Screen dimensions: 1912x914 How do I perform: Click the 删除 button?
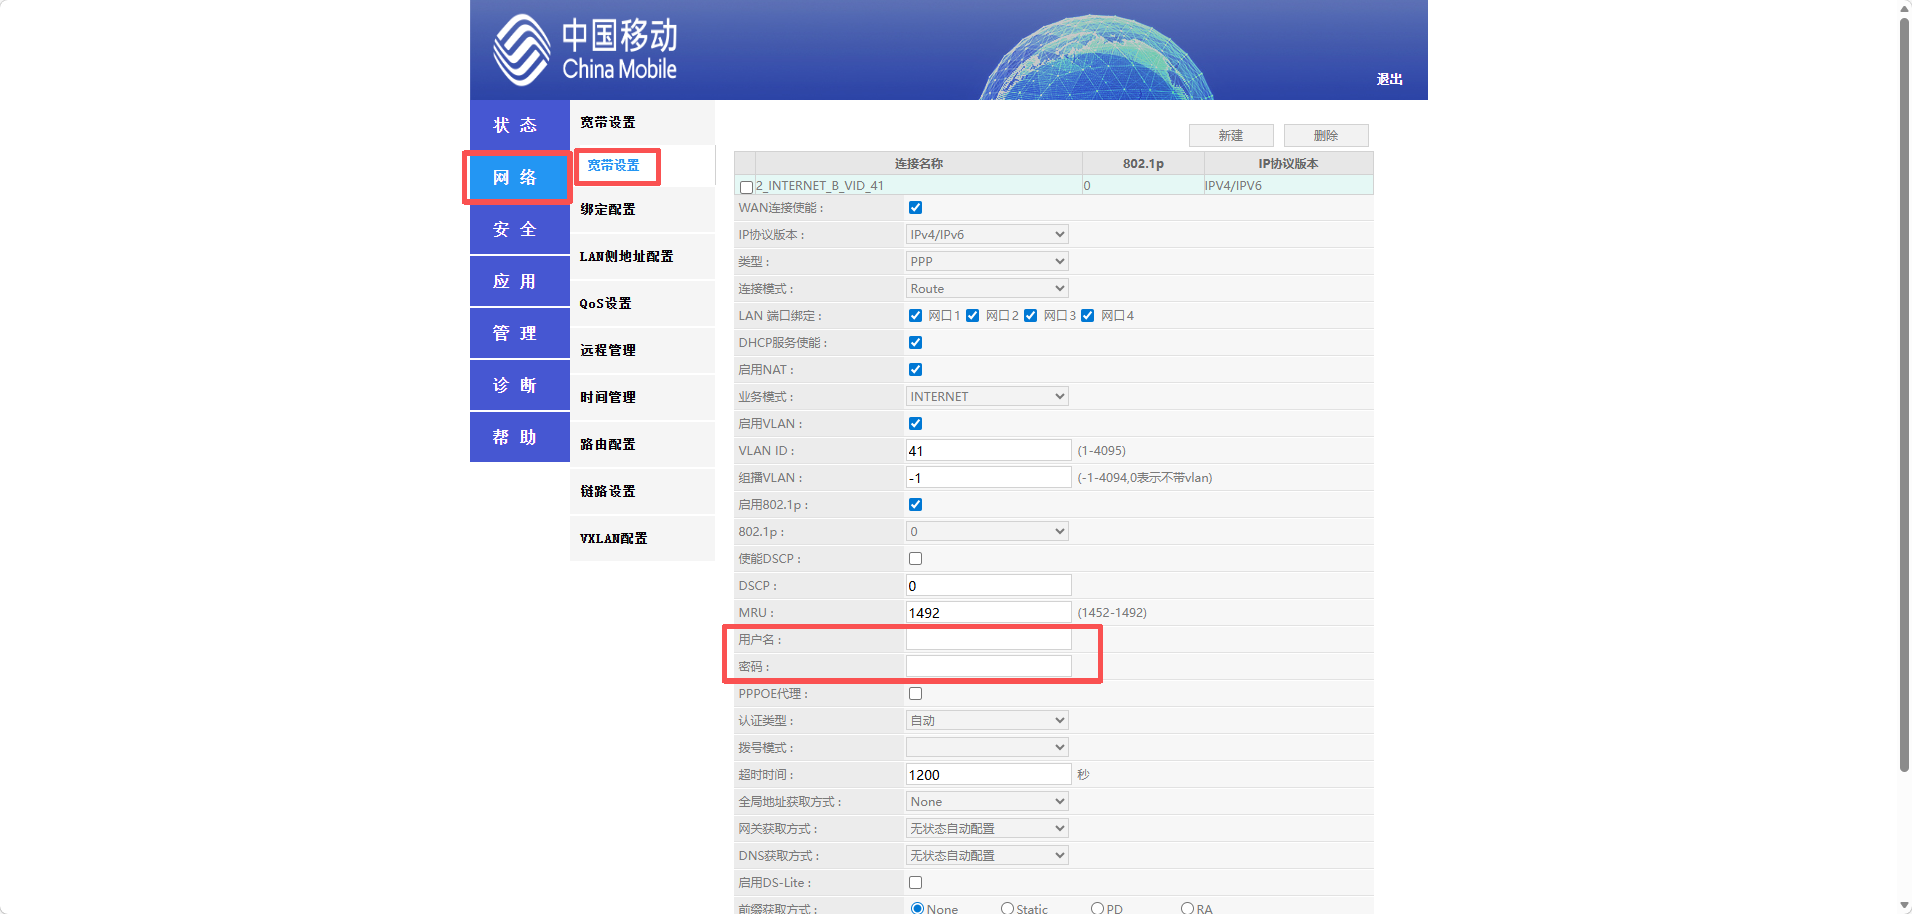(x=1325, y=136)
